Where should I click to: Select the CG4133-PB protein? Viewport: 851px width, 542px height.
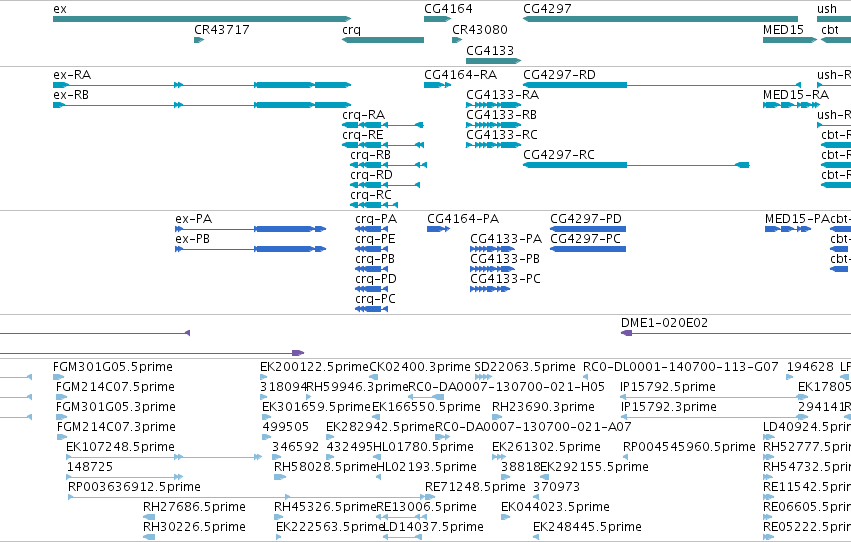pos(492,269)
